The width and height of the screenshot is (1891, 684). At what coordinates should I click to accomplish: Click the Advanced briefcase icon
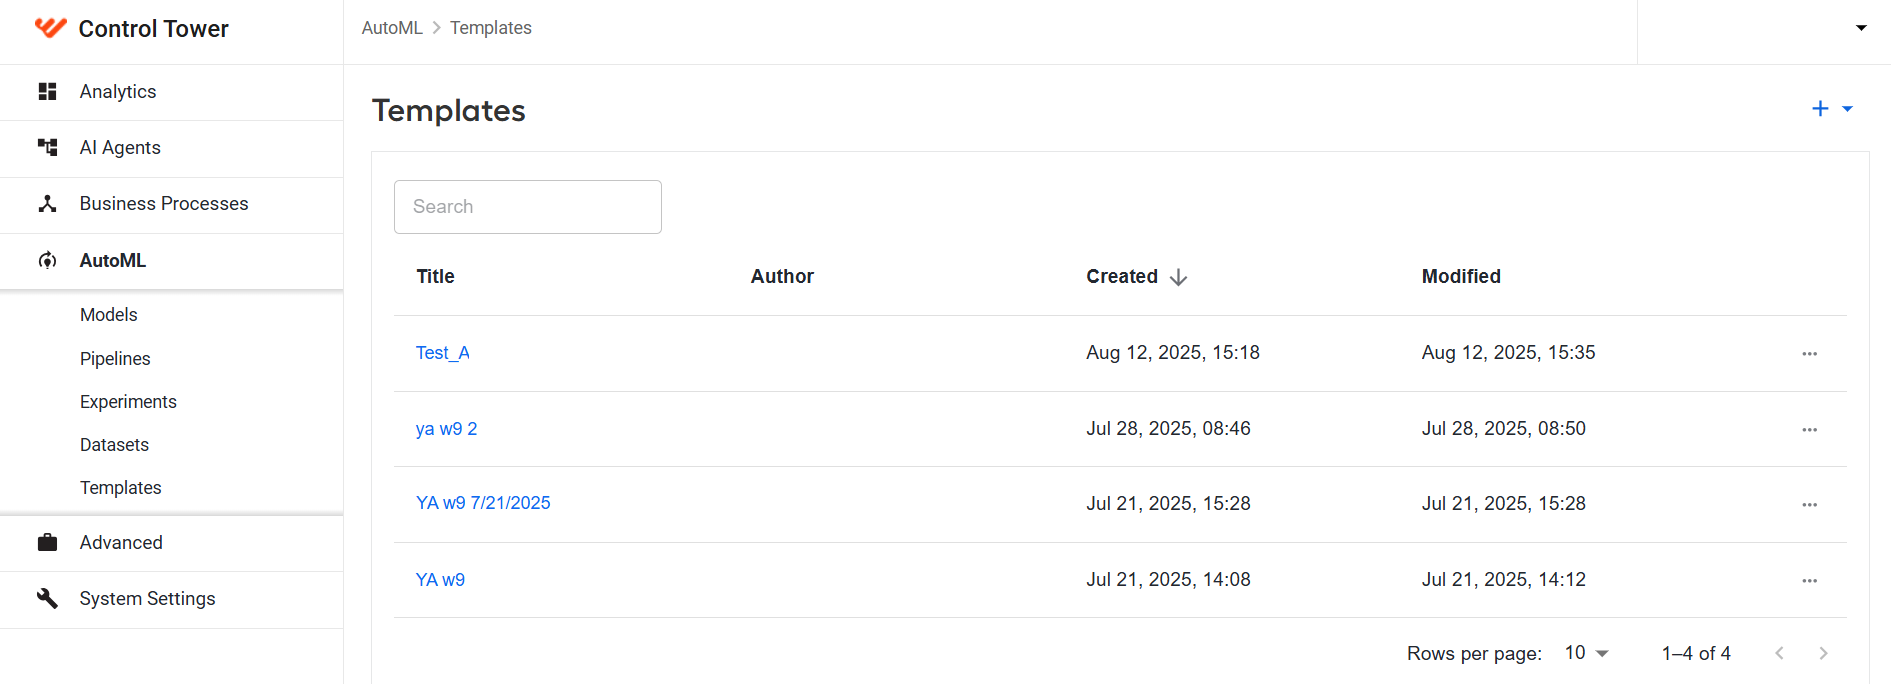click(x=47, y=543)
